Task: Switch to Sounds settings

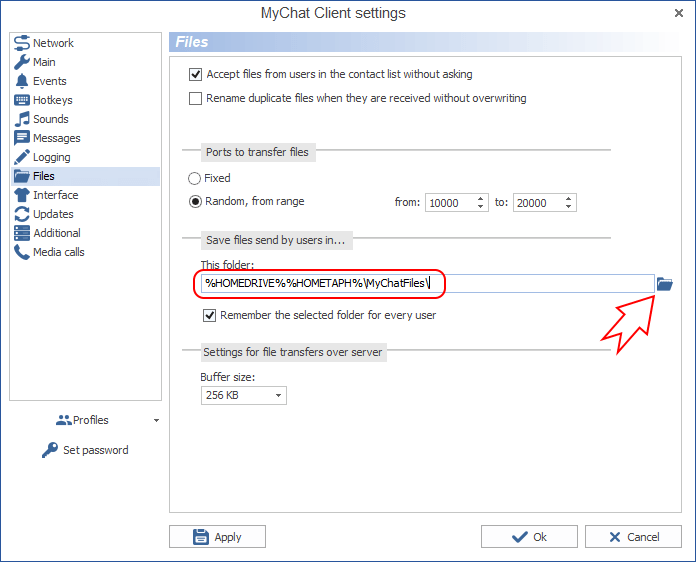Action: point(85,119)
